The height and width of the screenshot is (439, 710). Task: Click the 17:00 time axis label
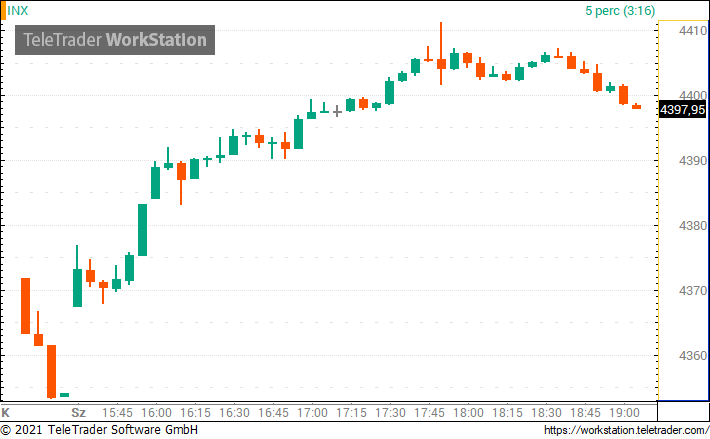(x=312, y=413)
